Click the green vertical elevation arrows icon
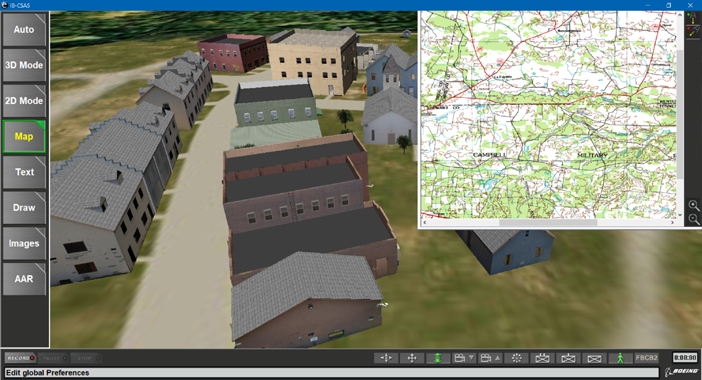The height and width of the screenshot is (380, 702). pyautogui.click(x=438, y=358)
